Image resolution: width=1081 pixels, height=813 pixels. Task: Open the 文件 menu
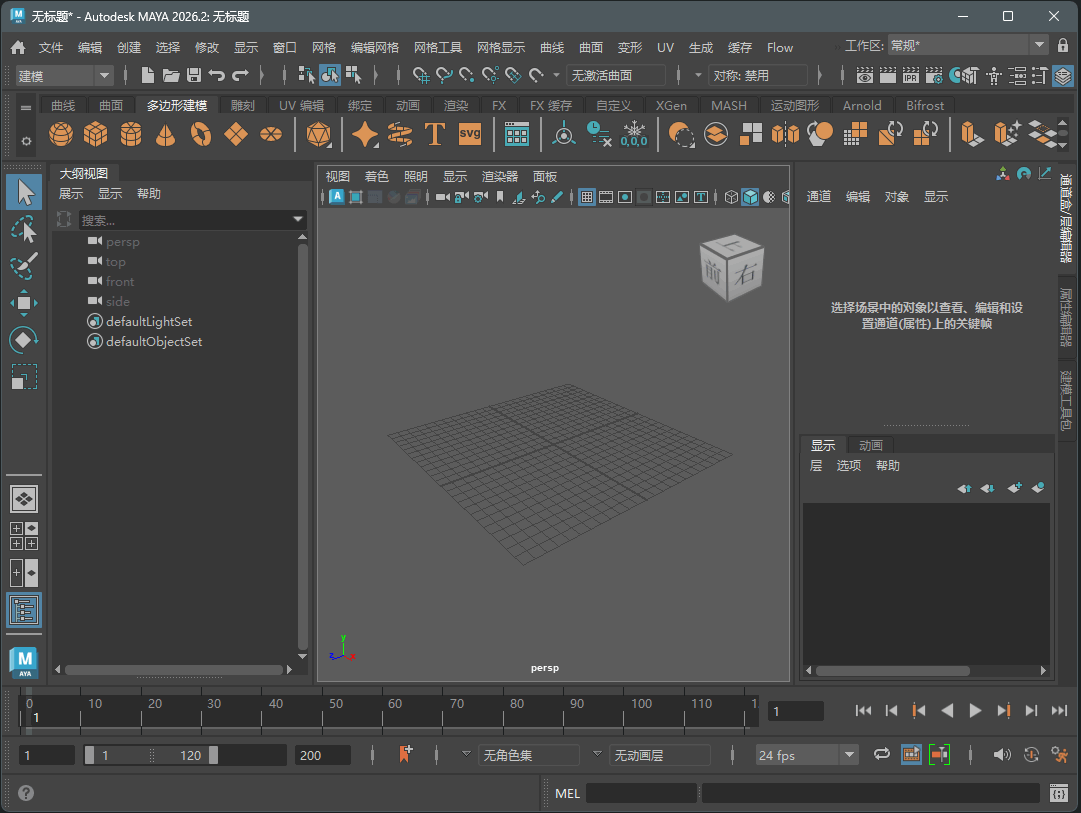(x=51, y=48)
